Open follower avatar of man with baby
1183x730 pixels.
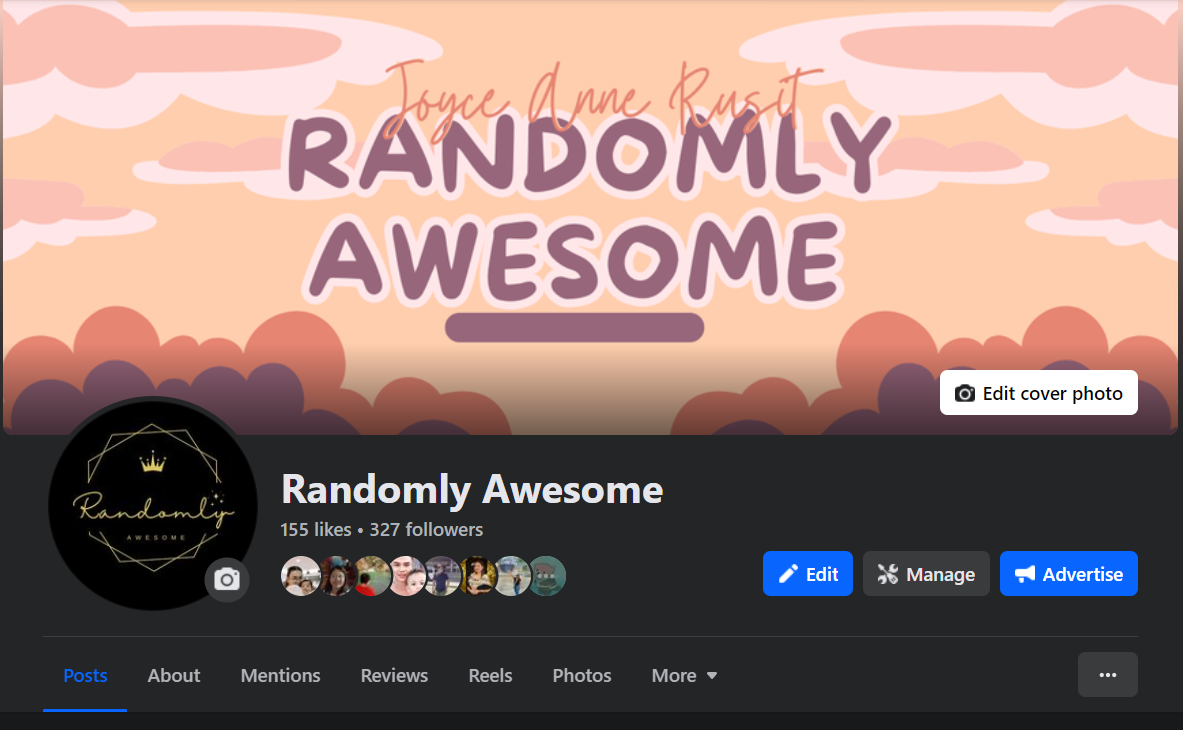(x=406, y=576)
